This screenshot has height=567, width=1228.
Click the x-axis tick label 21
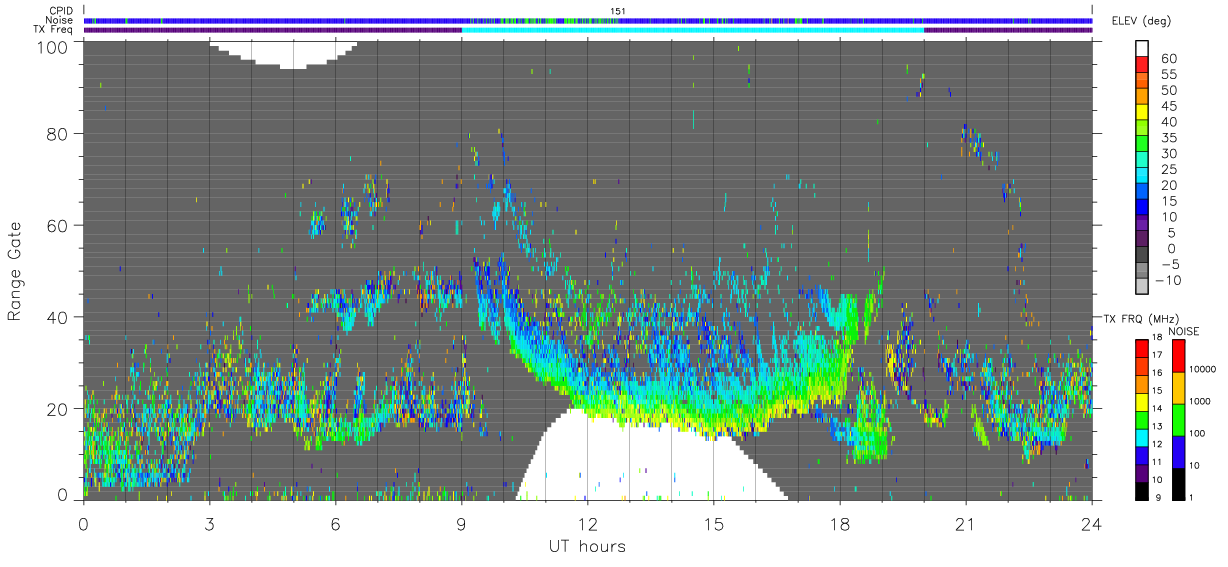pyautogui.click(x=966, y=523)
